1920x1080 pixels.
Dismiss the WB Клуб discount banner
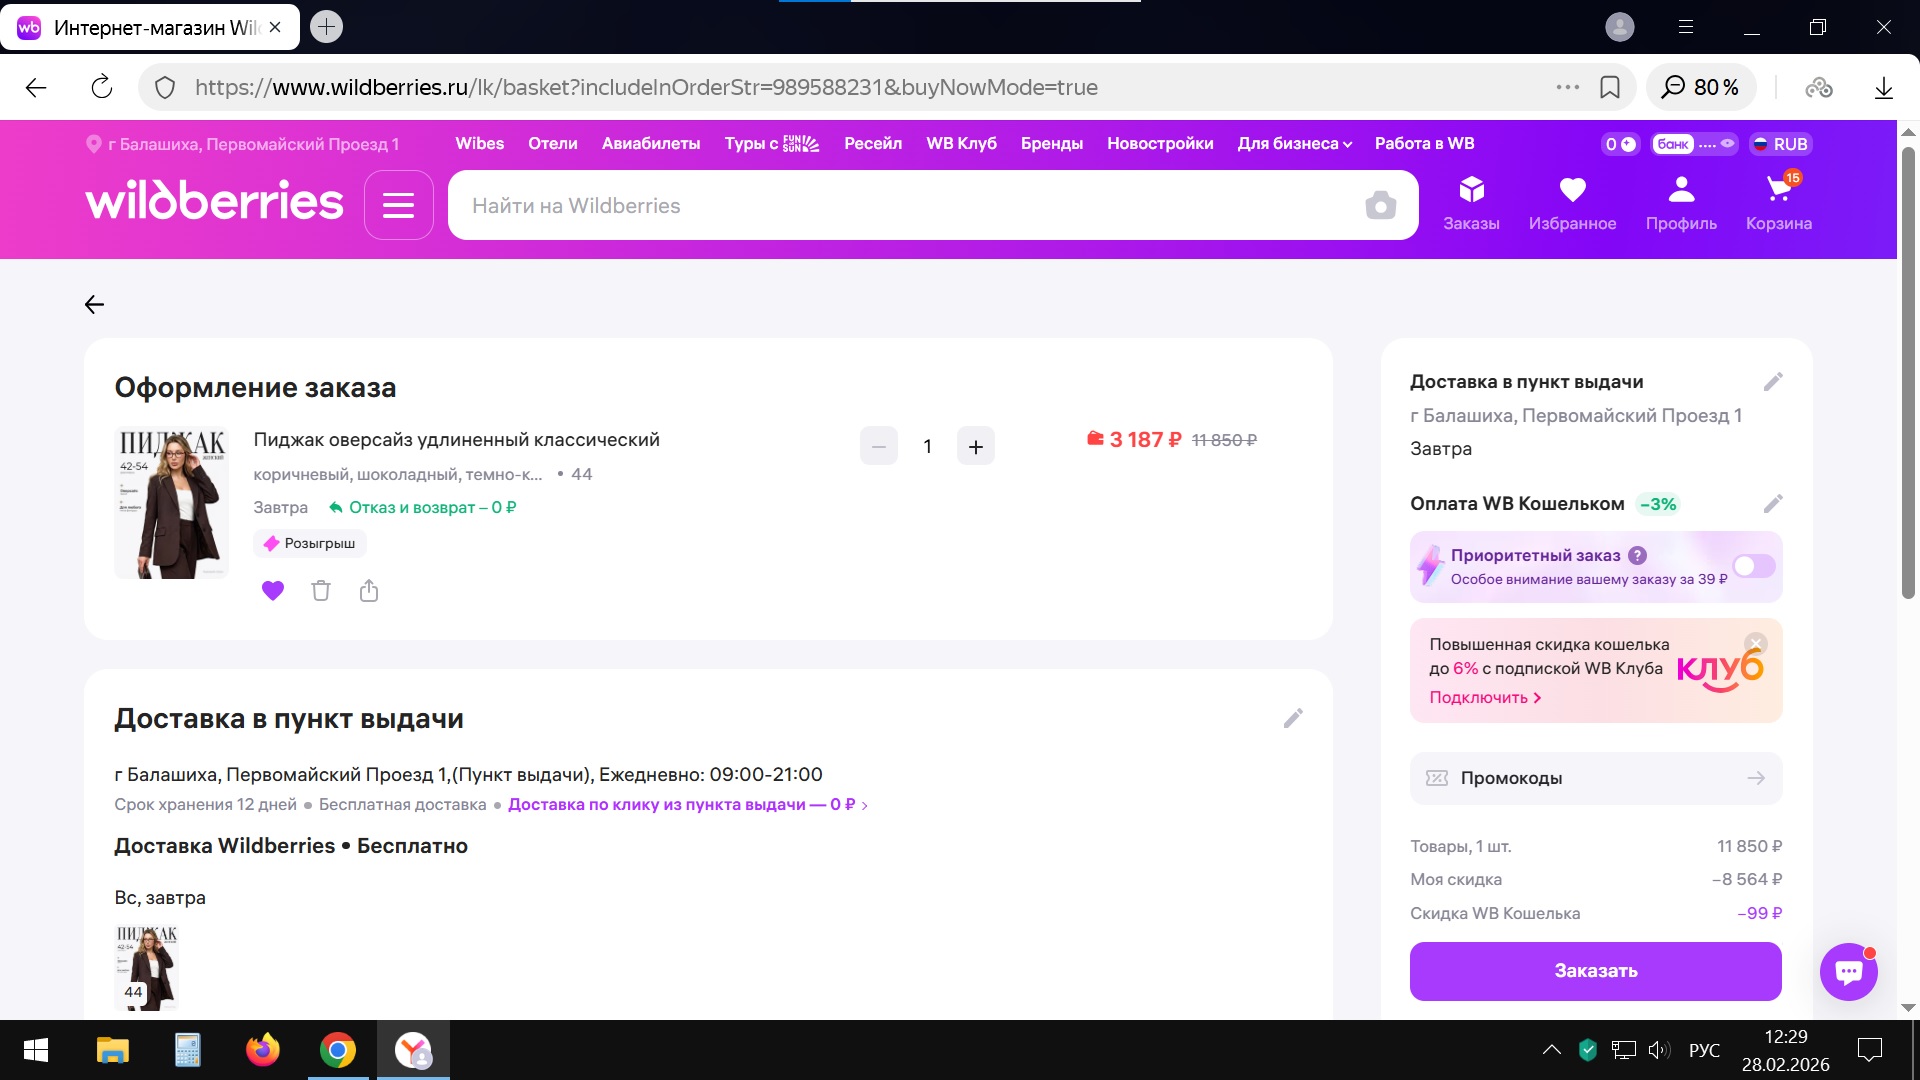pos(1755,644)
